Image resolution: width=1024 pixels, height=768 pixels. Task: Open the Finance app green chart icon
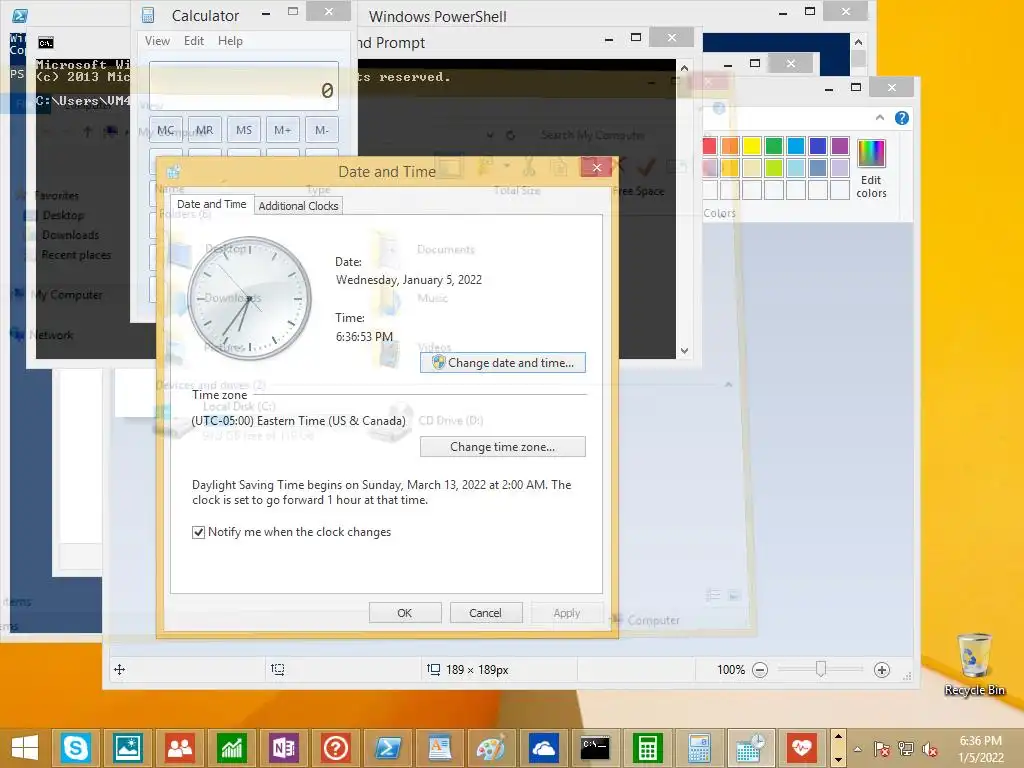tap(232, 748)
